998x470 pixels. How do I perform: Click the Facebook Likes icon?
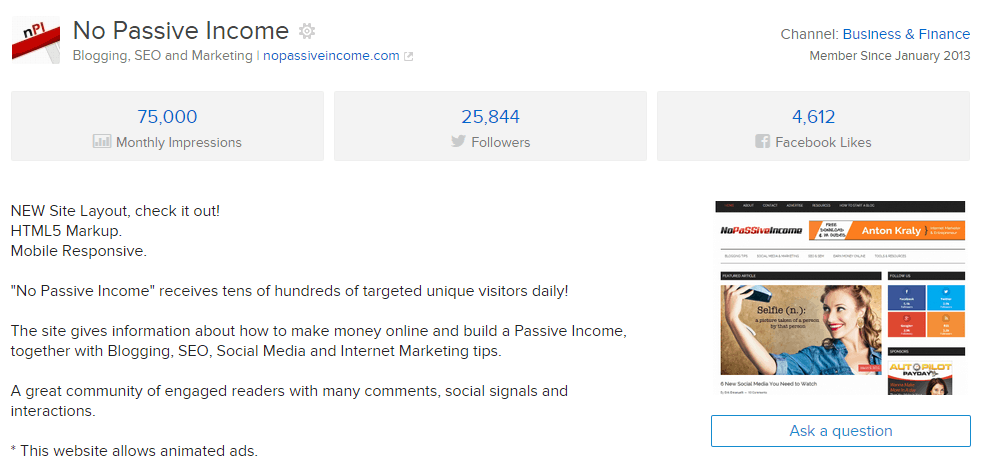pos(763,142)
